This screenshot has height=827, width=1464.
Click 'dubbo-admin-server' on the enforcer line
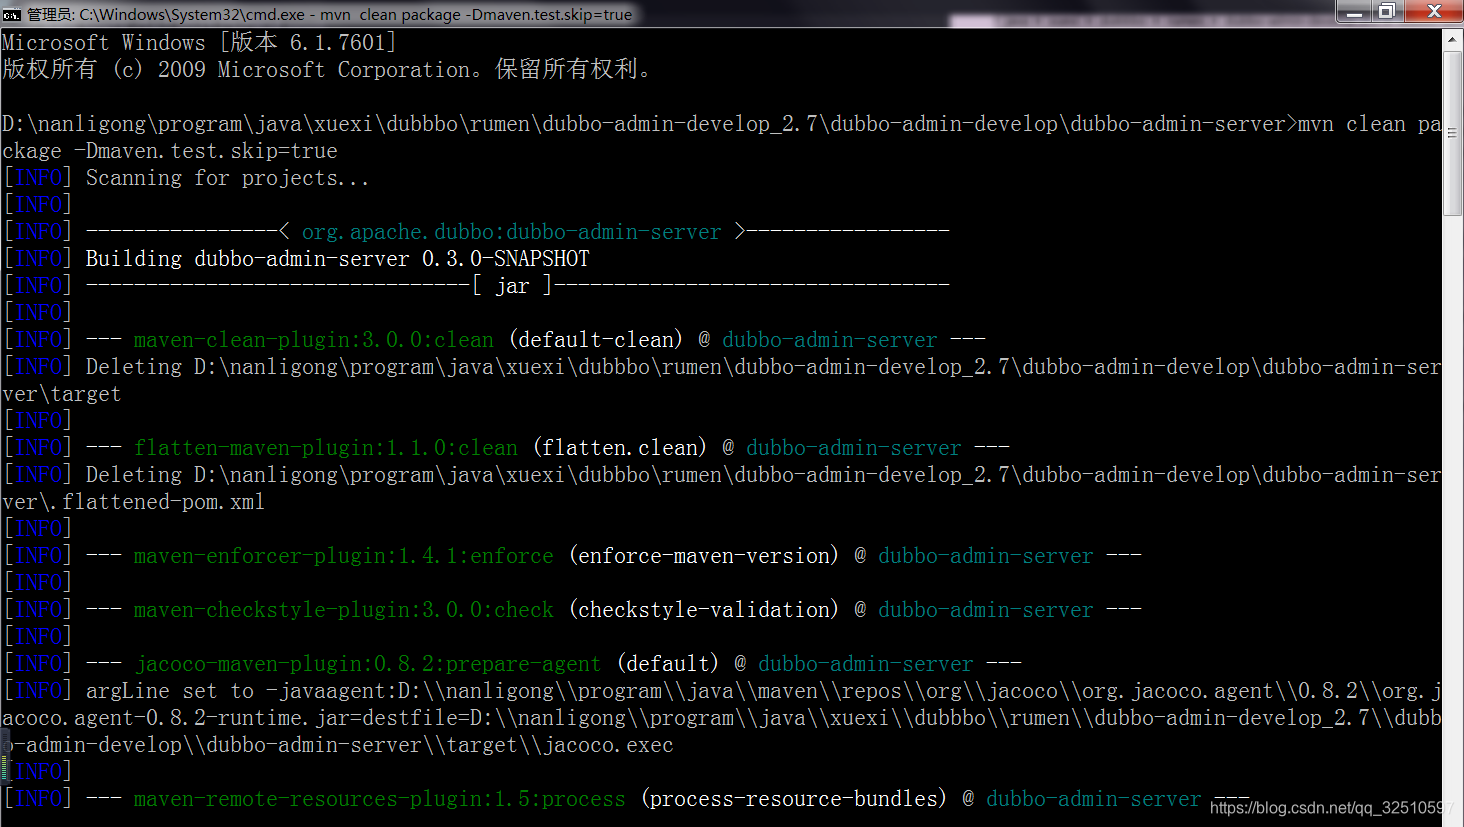pos(986,556)
